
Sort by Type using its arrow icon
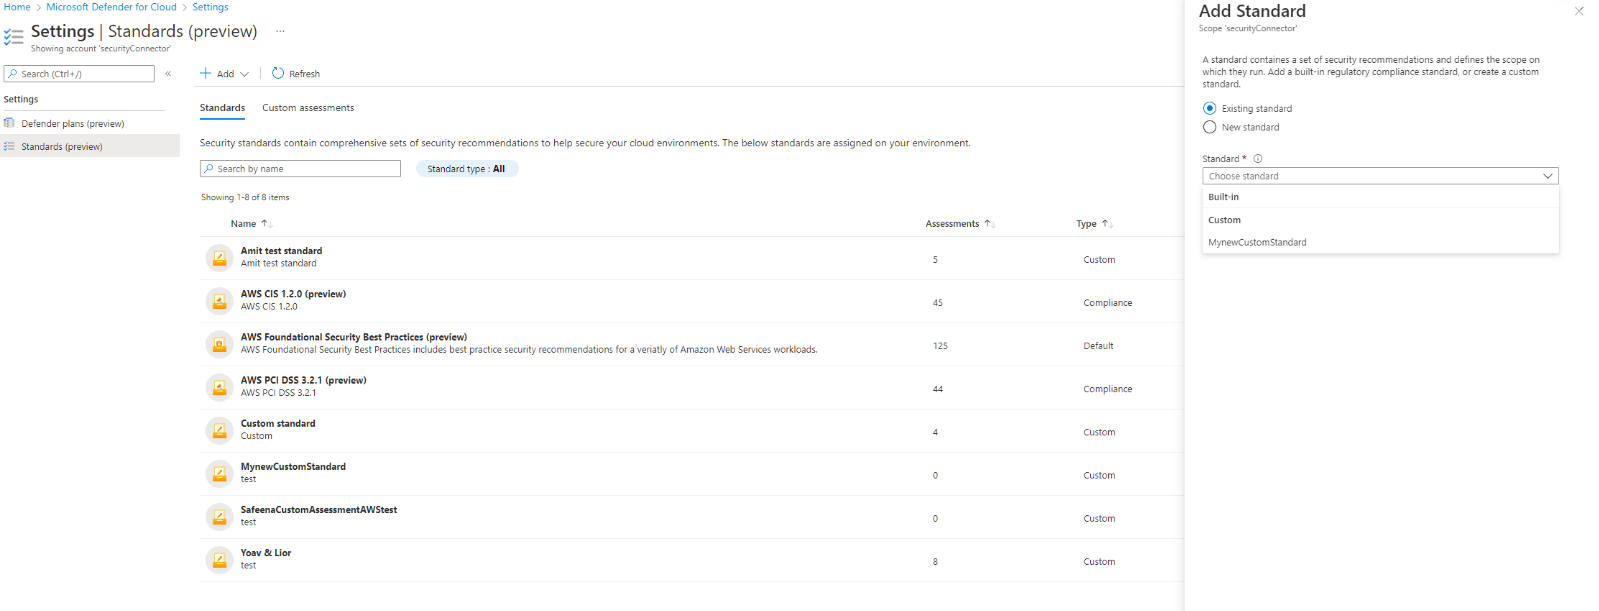(1106, 224)
